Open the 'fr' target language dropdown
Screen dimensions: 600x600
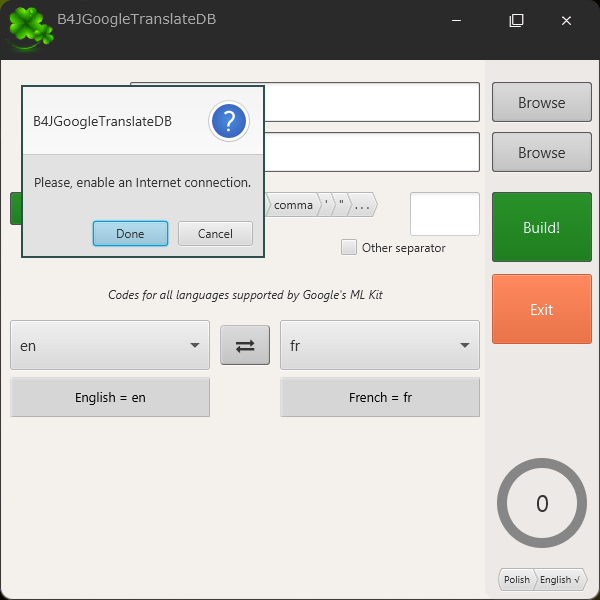pos(380,345)
